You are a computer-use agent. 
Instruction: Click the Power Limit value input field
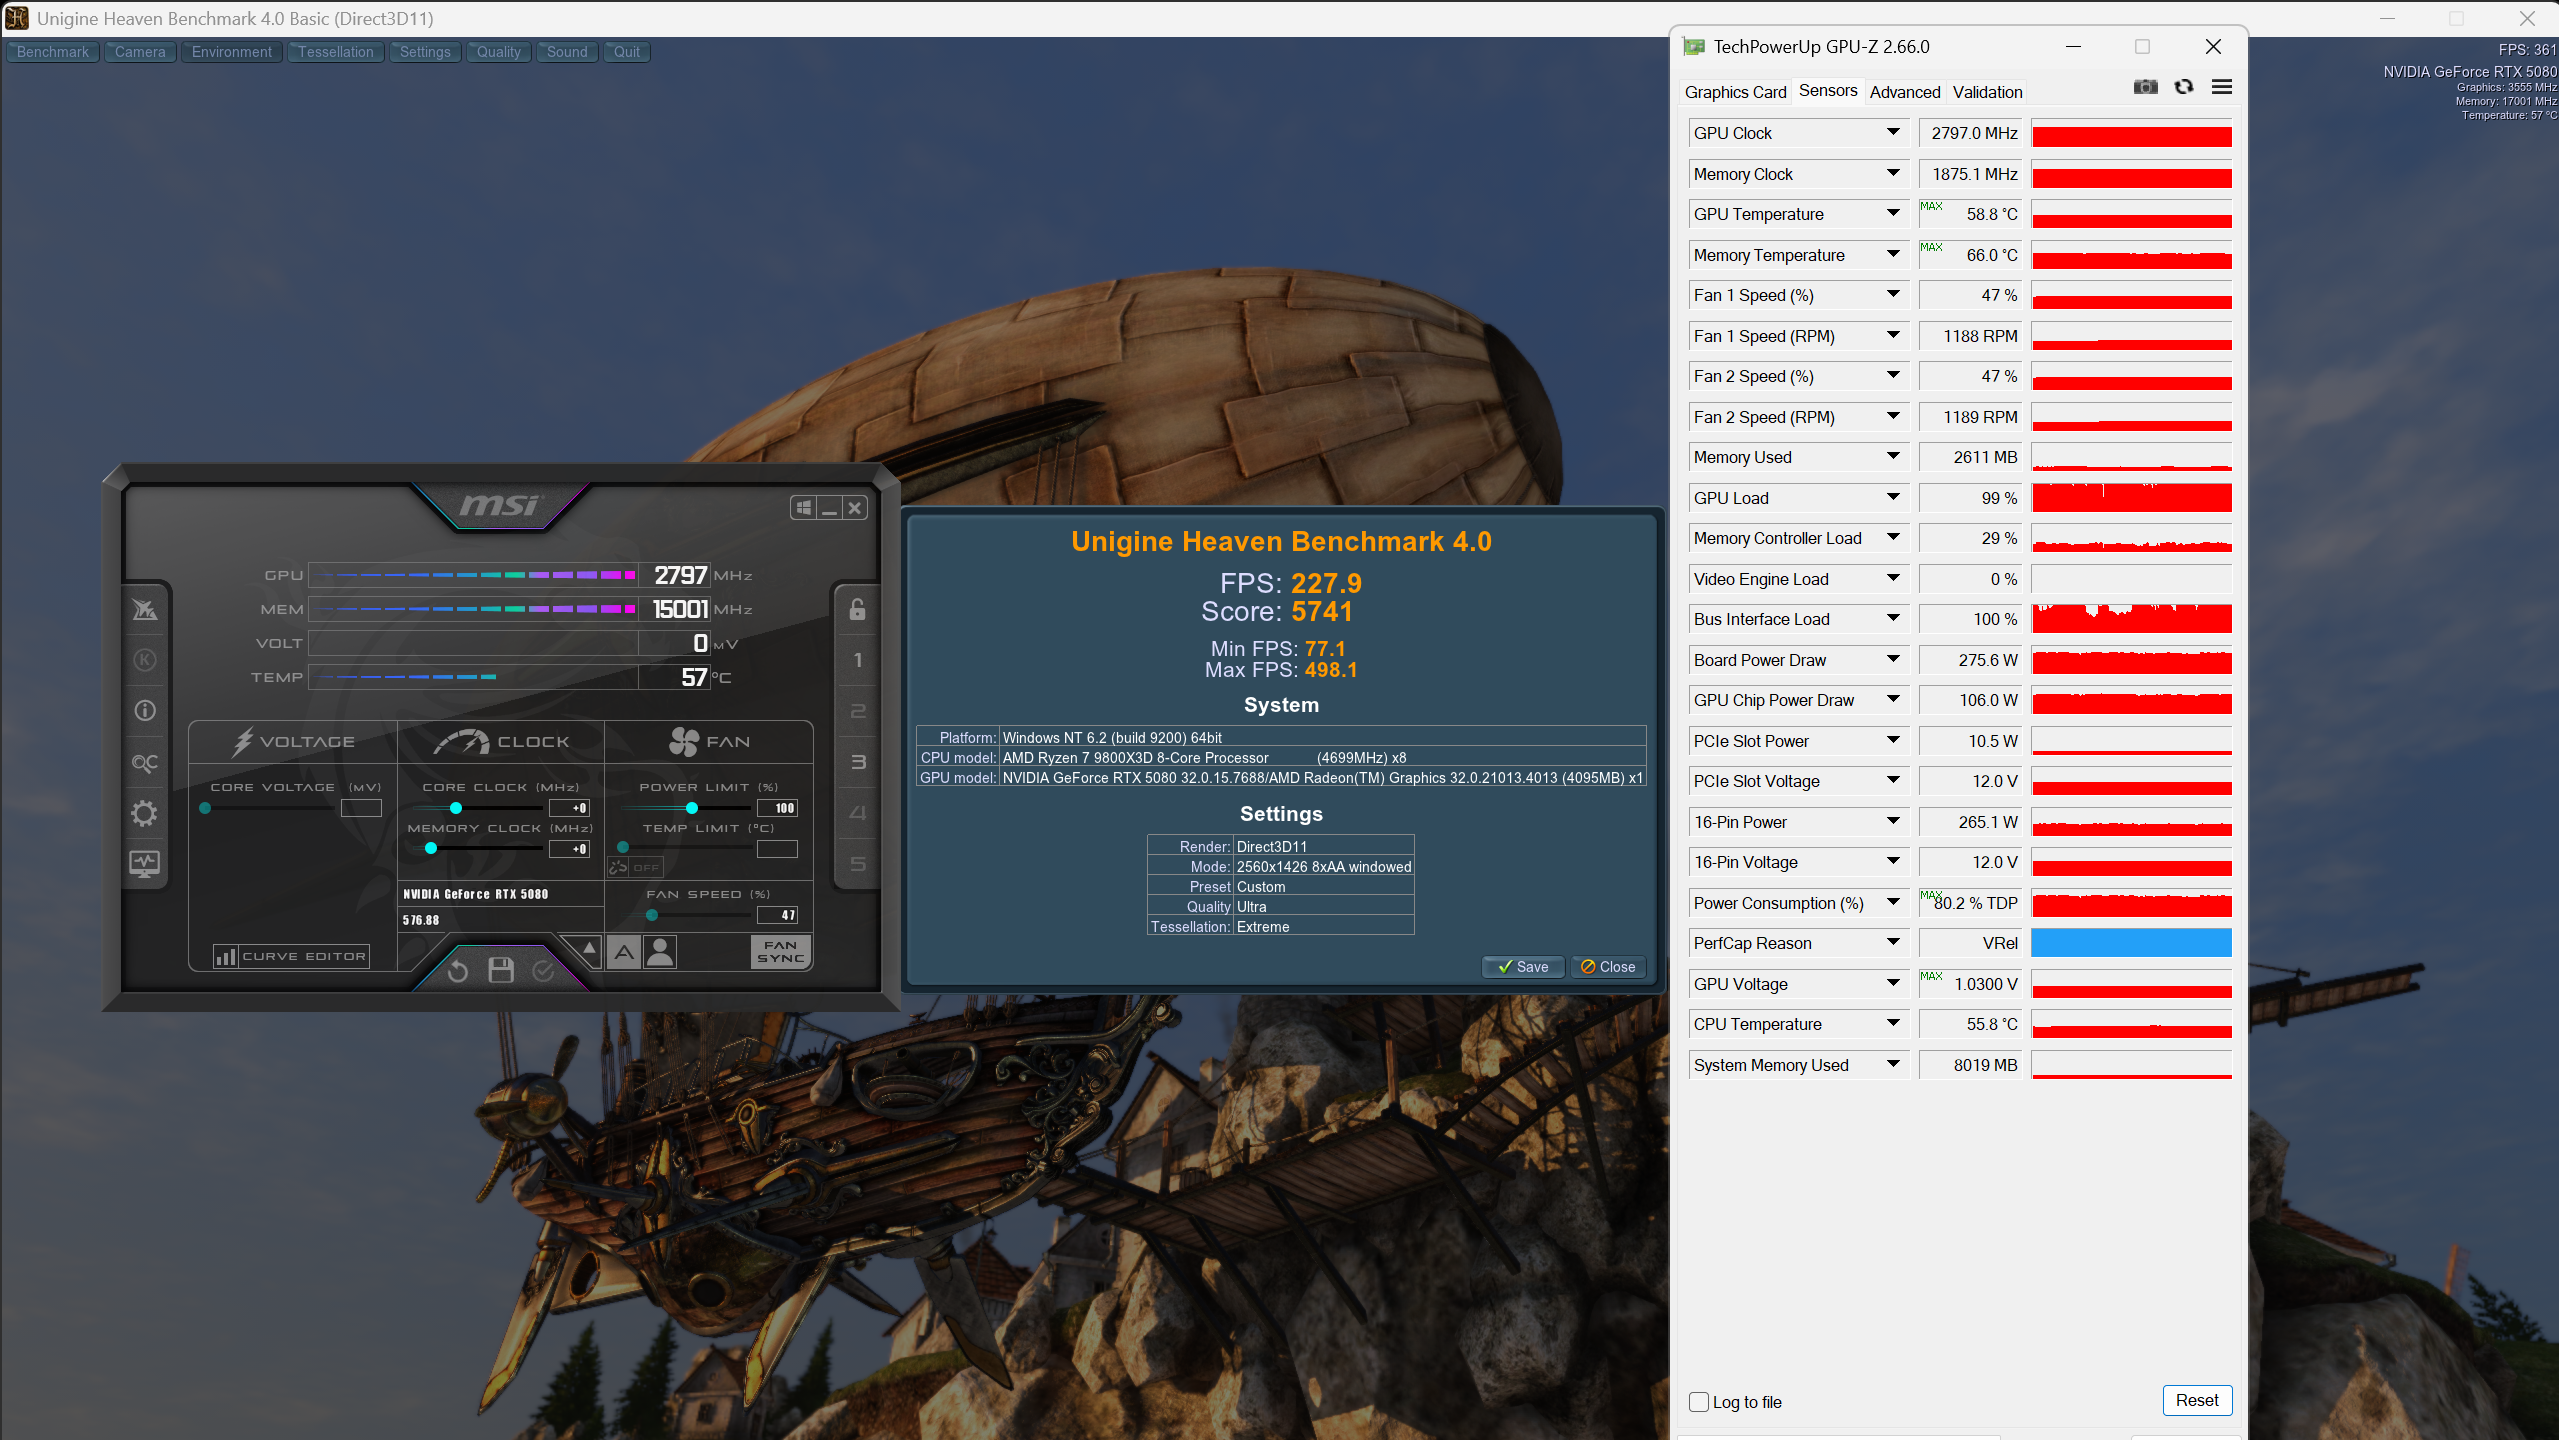coord(777,808)
